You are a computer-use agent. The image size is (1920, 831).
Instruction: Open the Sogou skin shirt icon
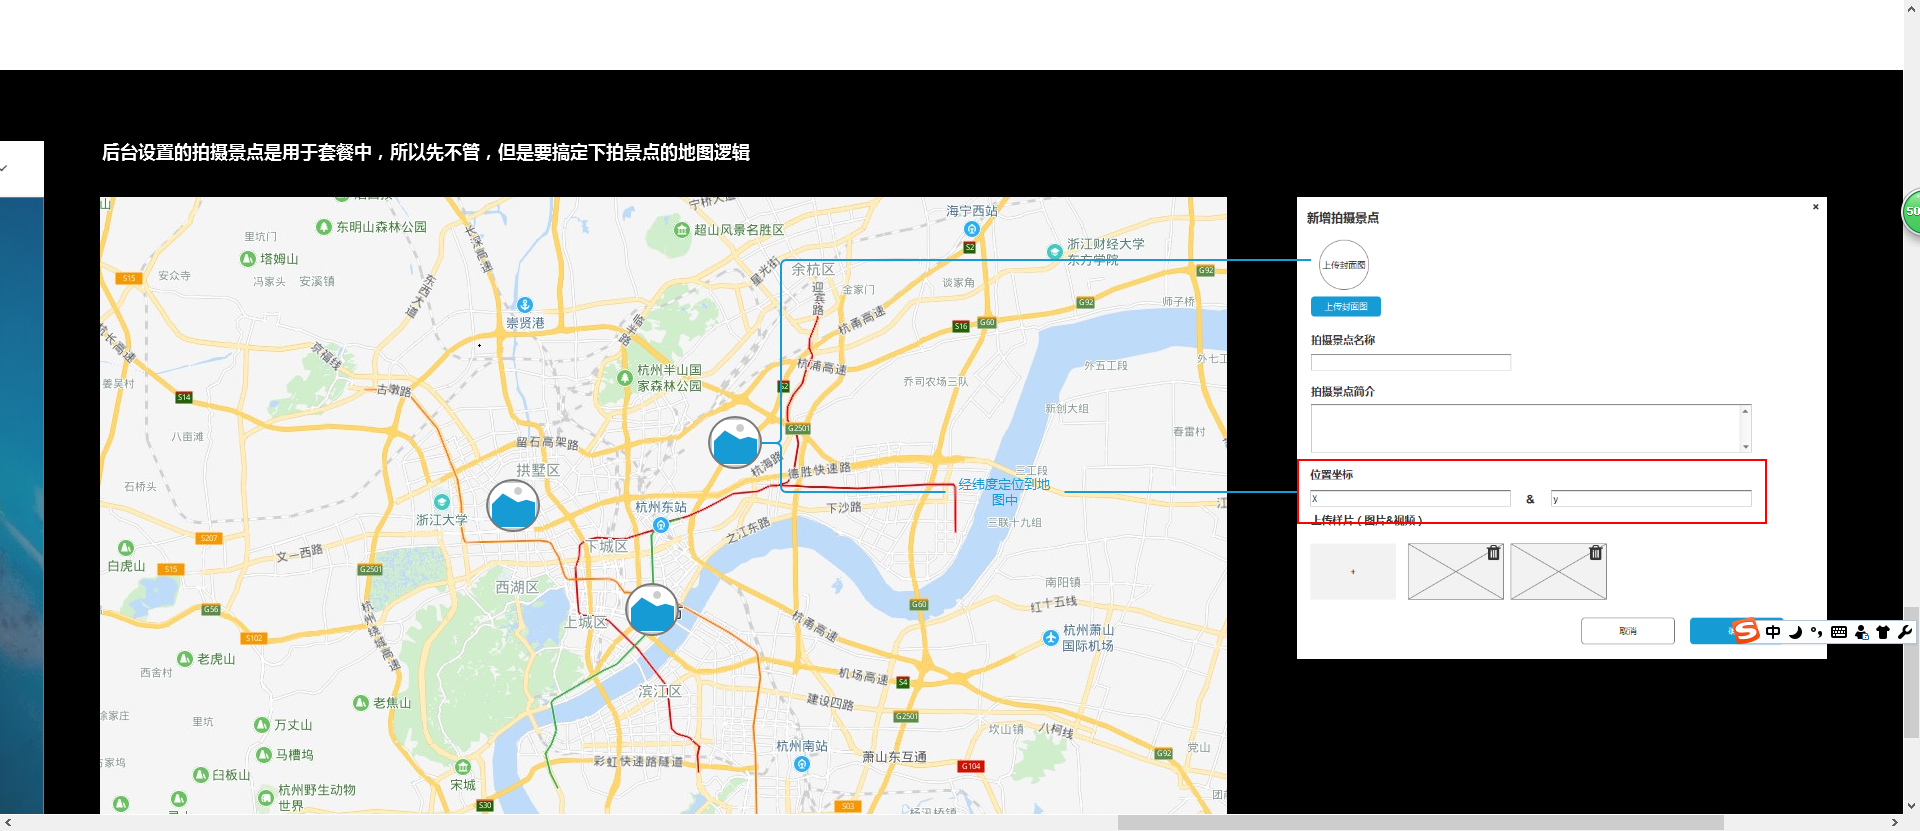click(1883, 632)
